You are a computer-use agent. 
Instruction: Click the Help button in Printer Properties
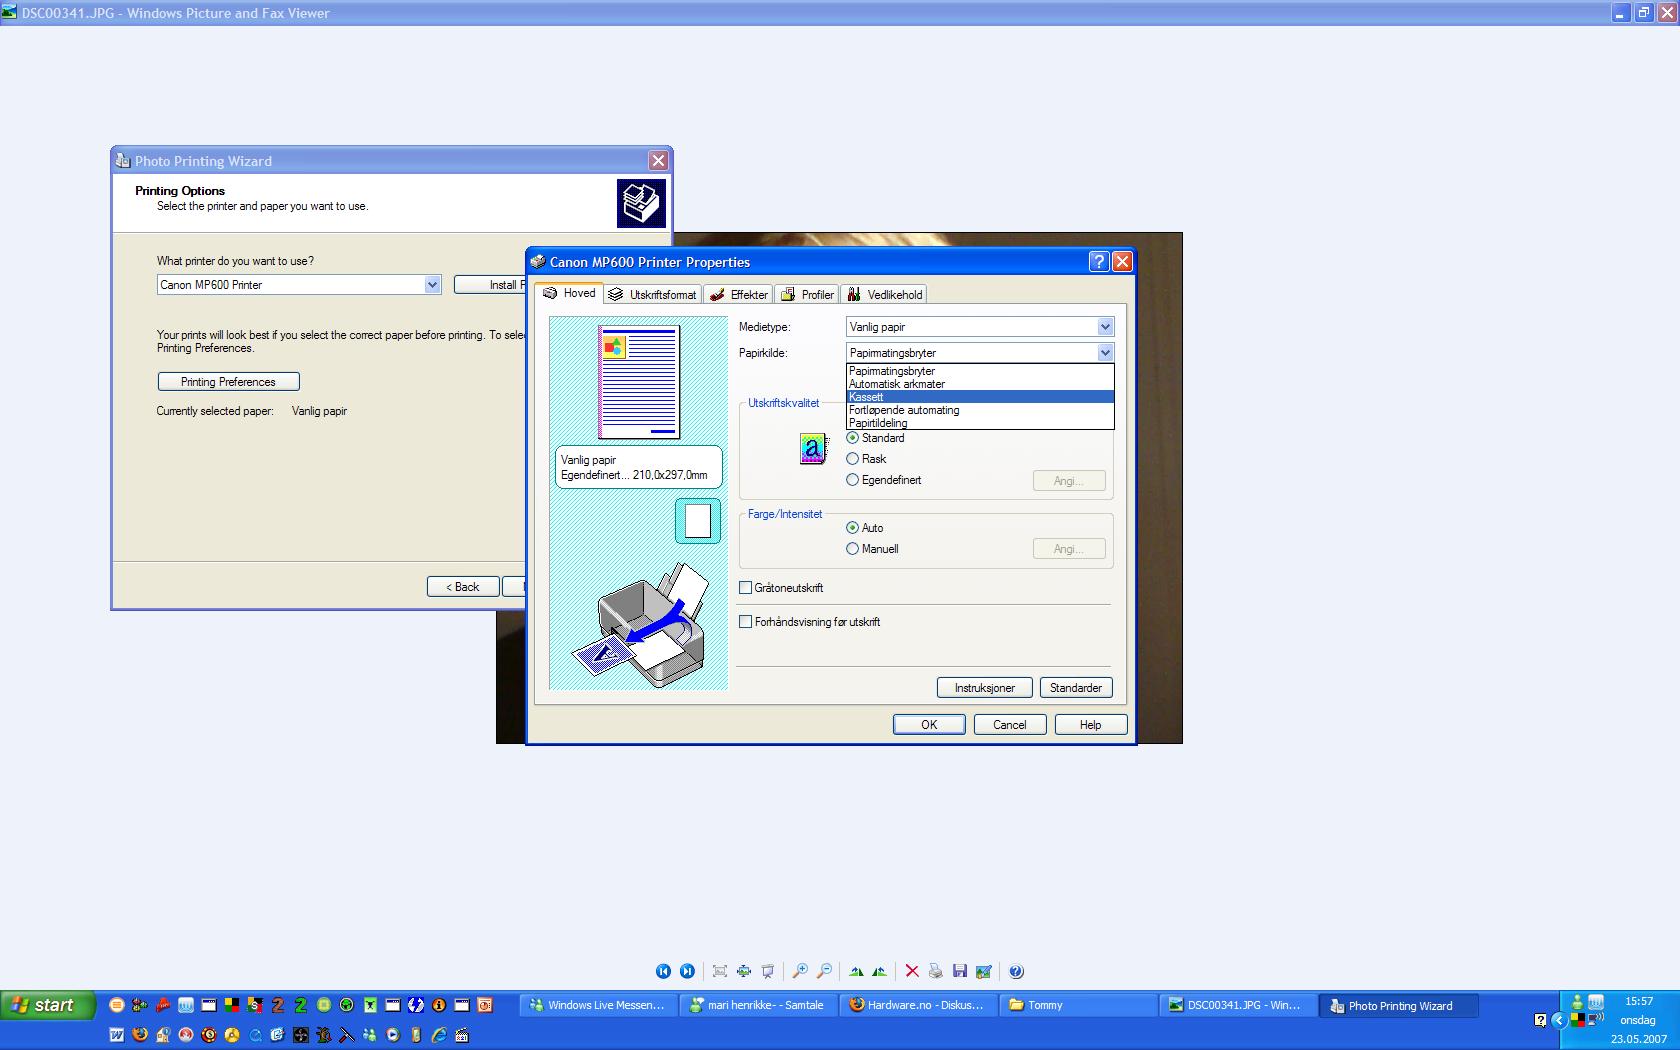coord(1091,725)
